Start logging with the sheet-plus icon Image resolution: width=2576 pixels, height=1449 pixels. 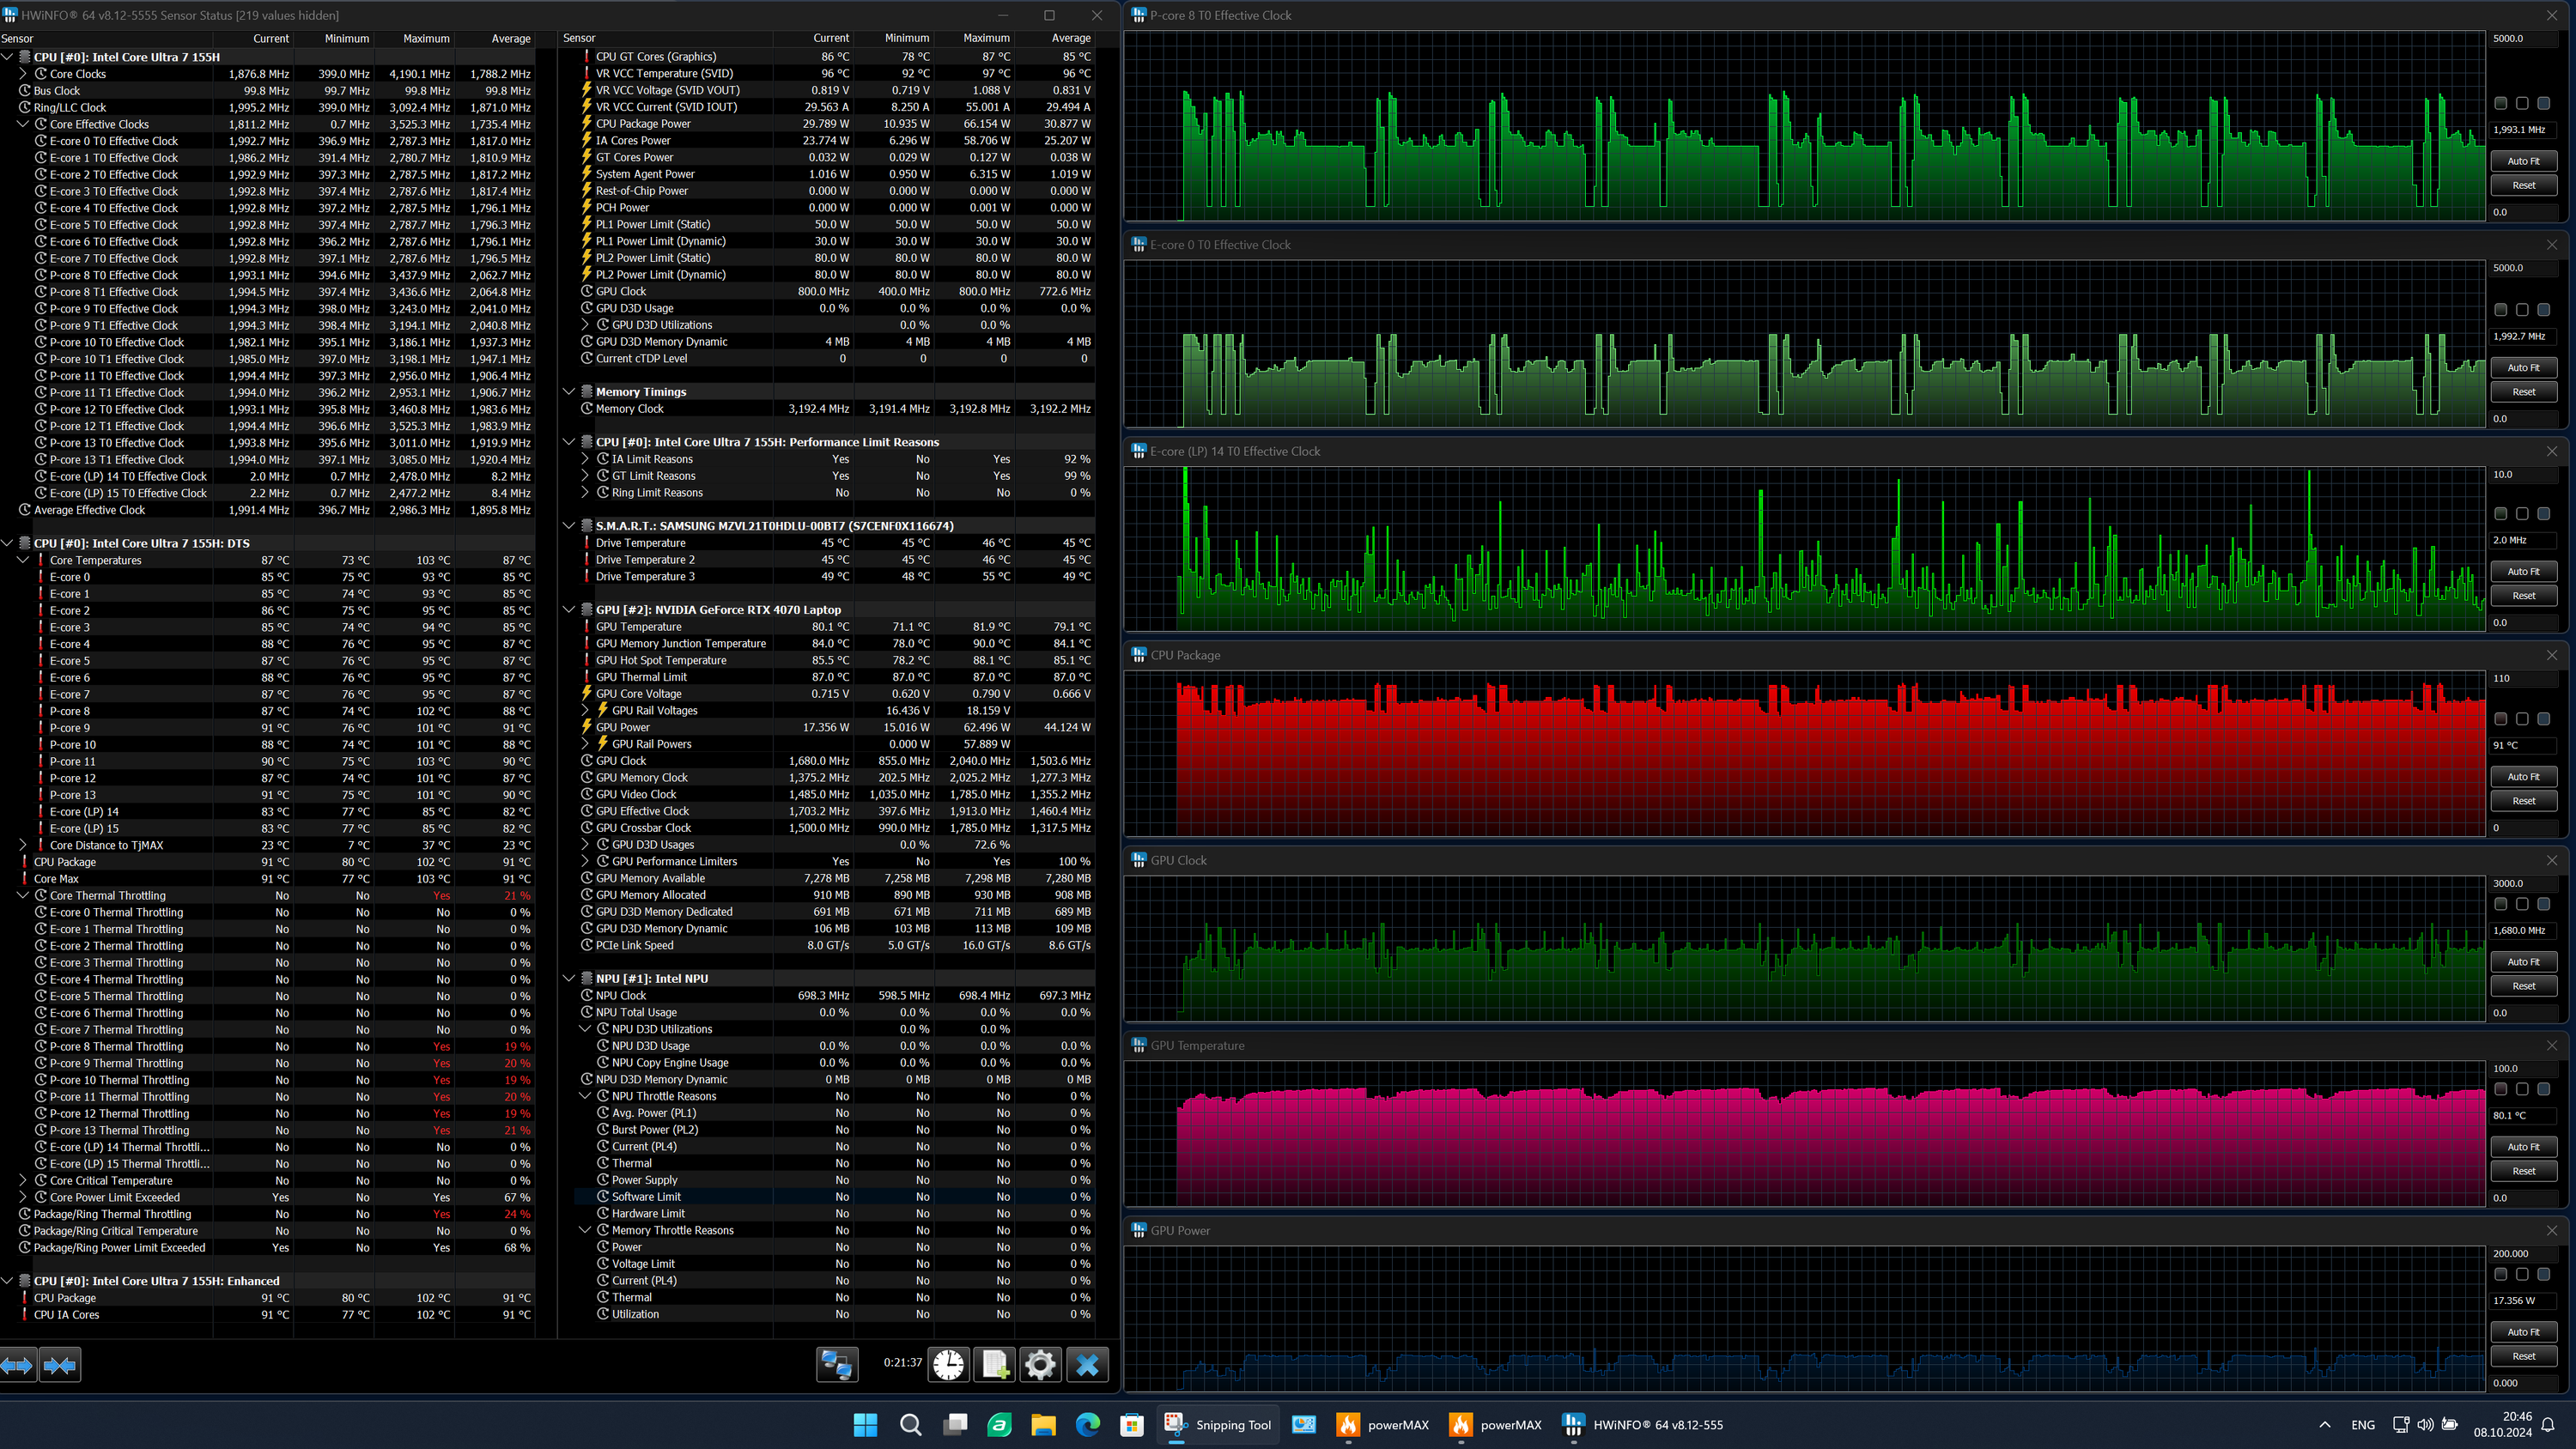[995, 1365]
